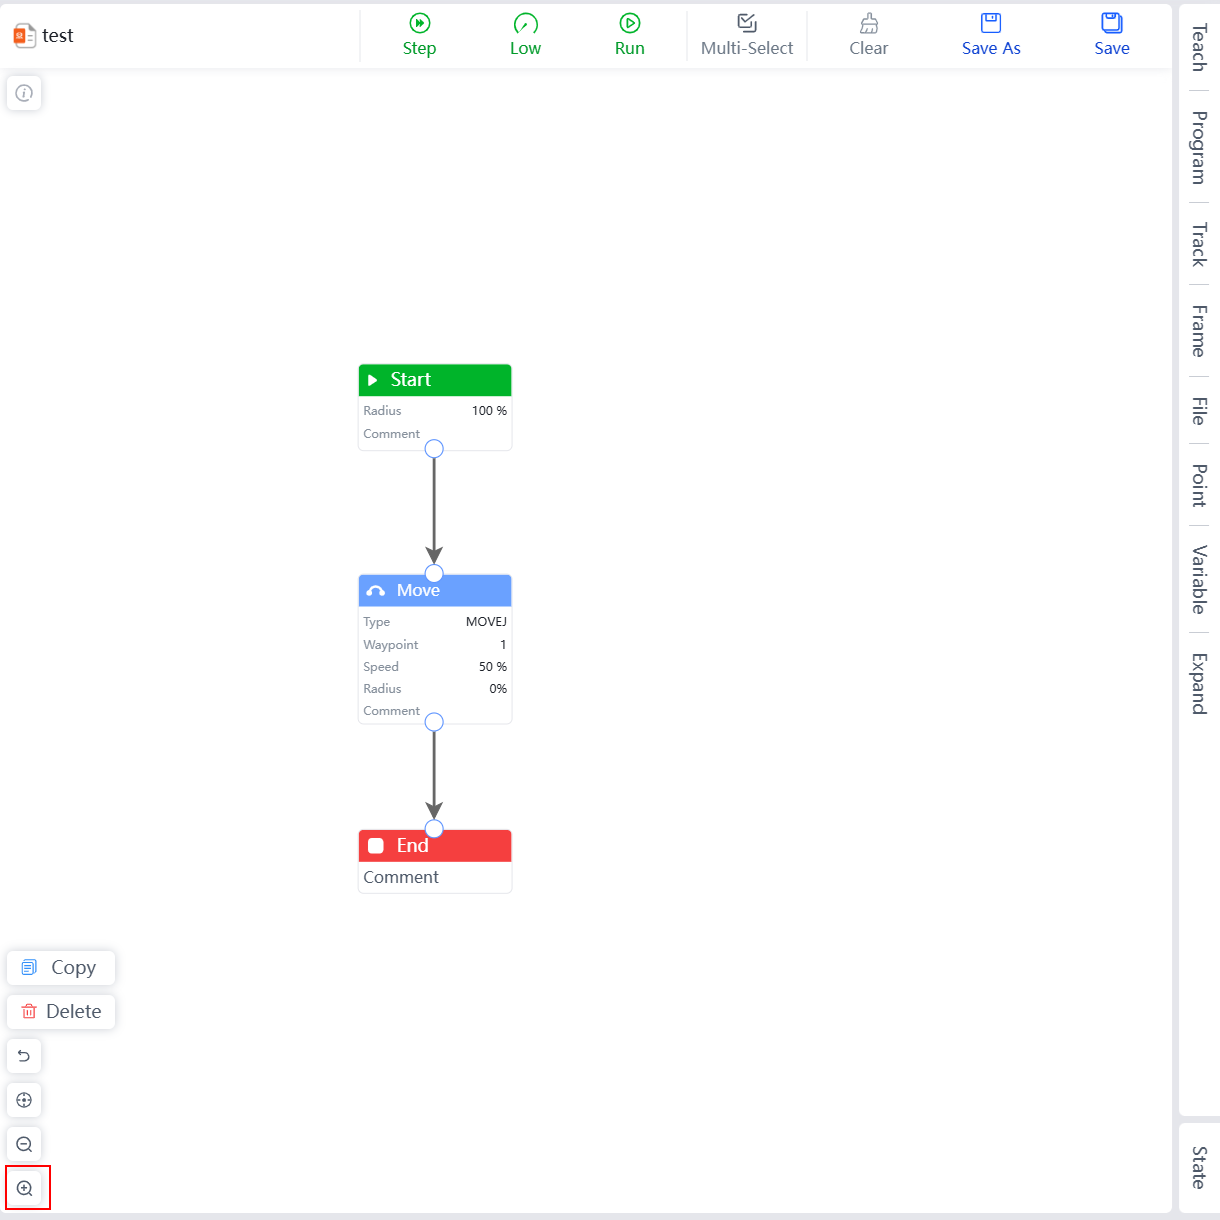The image size is (1220, 1220).
Task: Run the program
Action: [x=629, y=23]
